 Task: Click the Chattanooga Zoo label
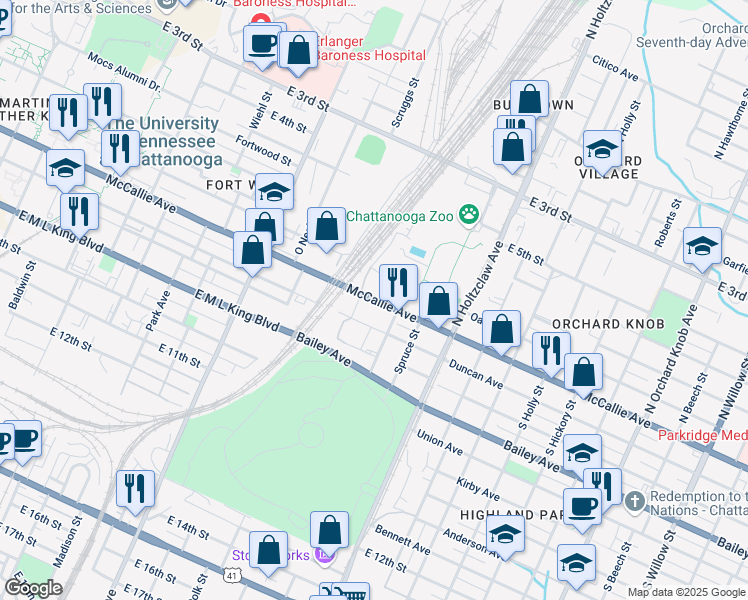[399, 216]
